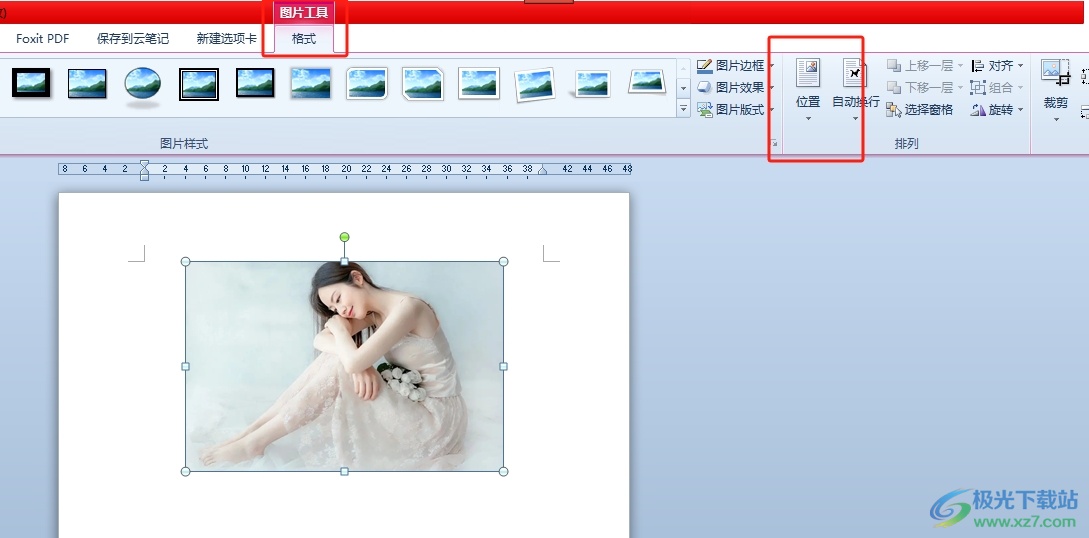Switch to the 新建选项卡 tab
Image resolution: width=1089 pixels, height=538 pixels.
point(226,39)
